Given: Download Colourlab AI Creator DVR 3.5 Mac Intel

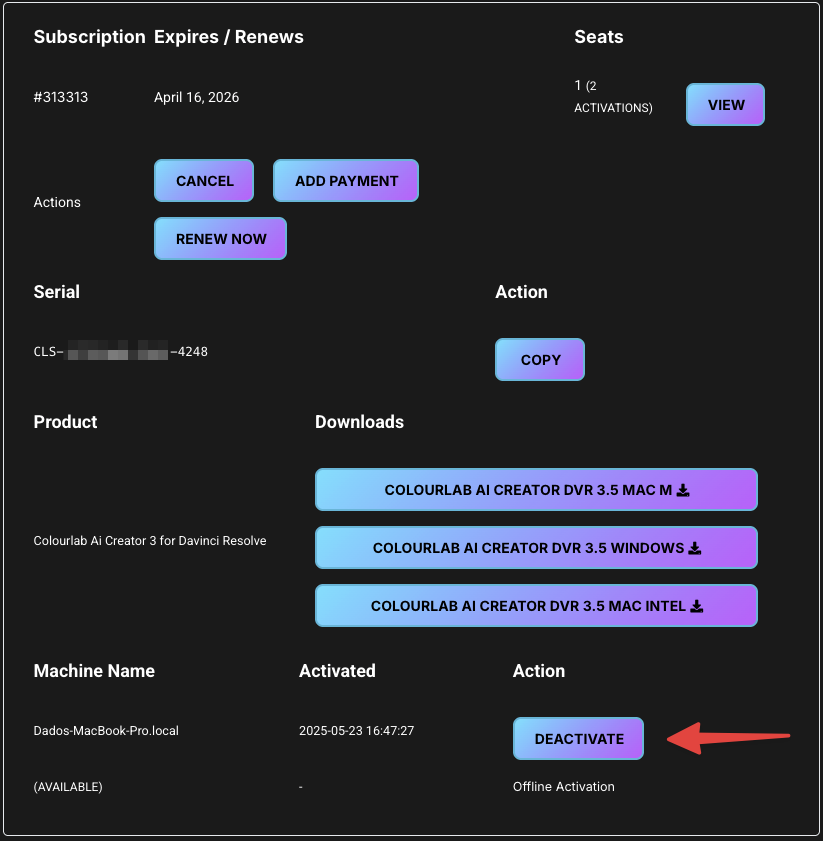Looking at the screenshot, I should click(536, 606).
